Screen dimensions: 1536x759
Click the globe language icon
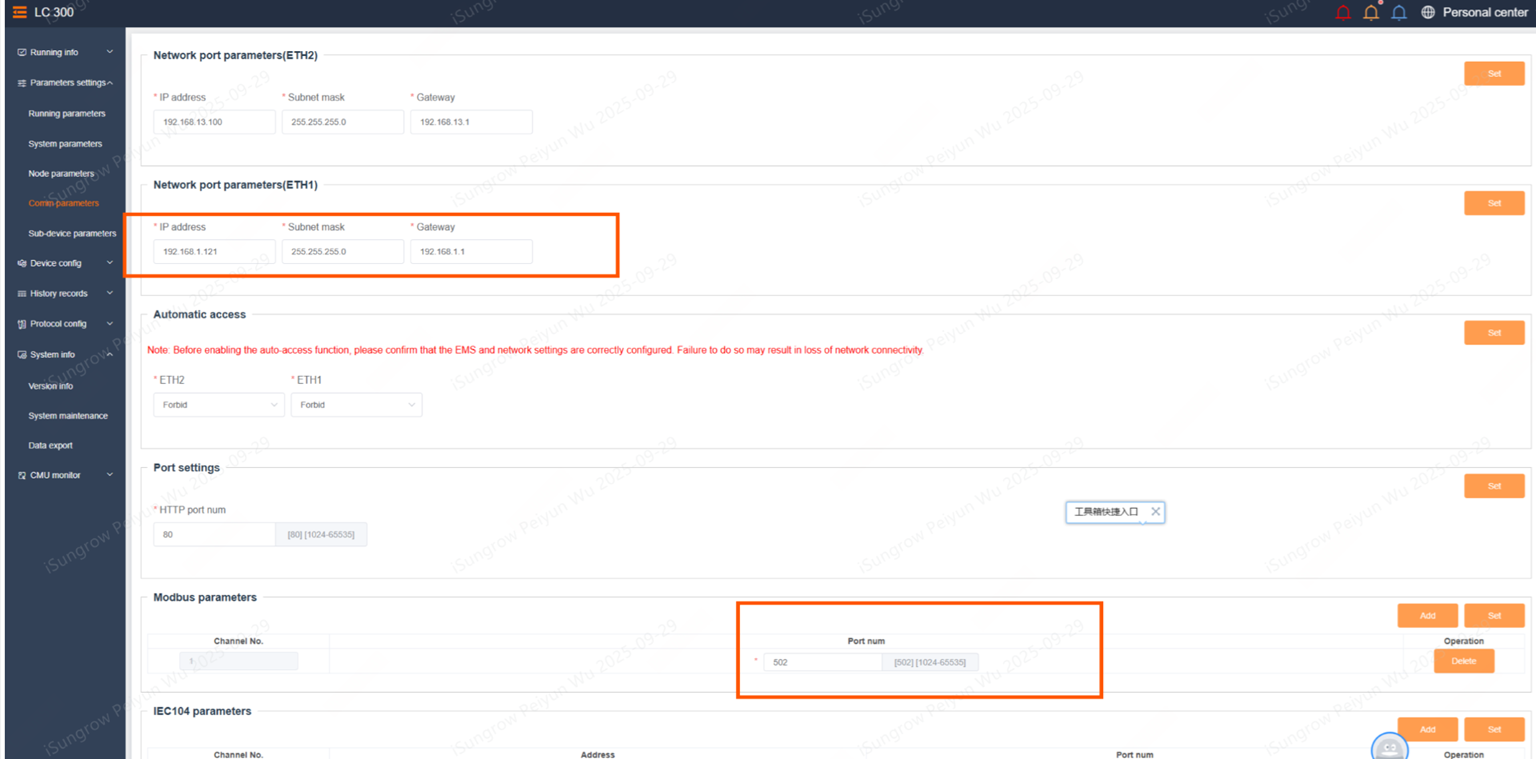(x=1428, y=12)
